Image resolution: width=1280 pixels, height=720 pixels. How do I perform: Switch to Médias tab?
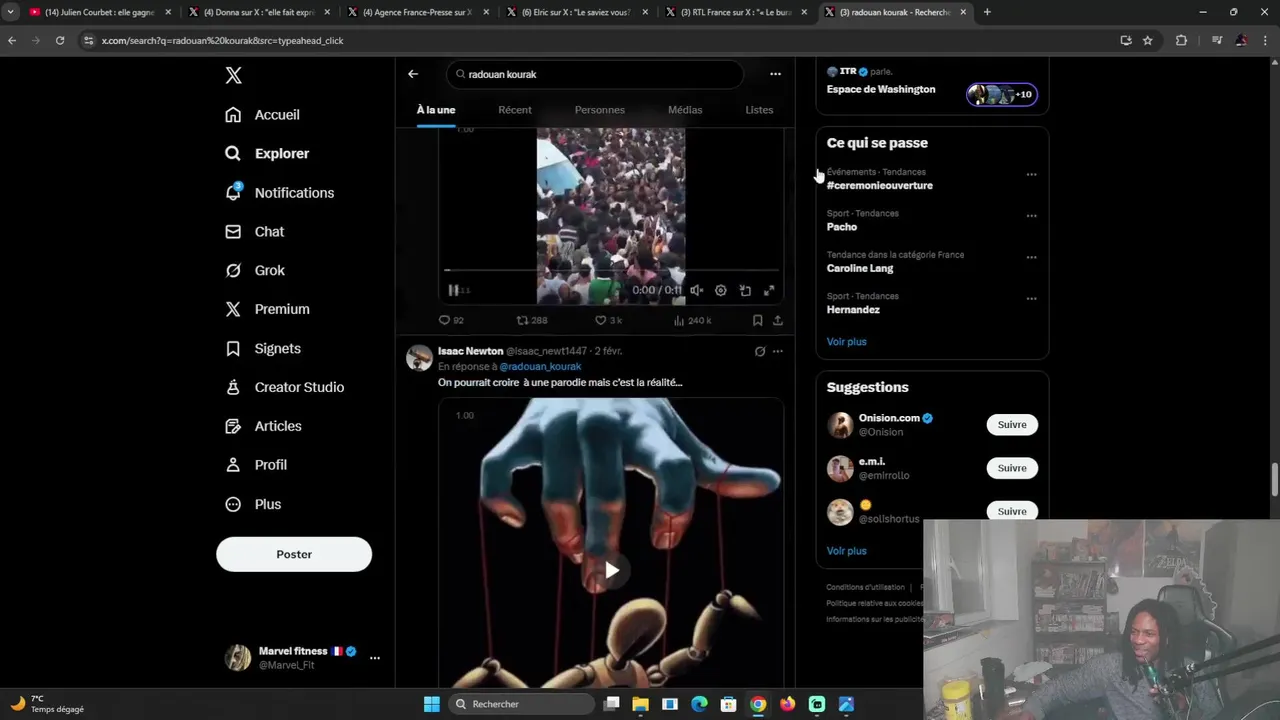tap(685, 110)
